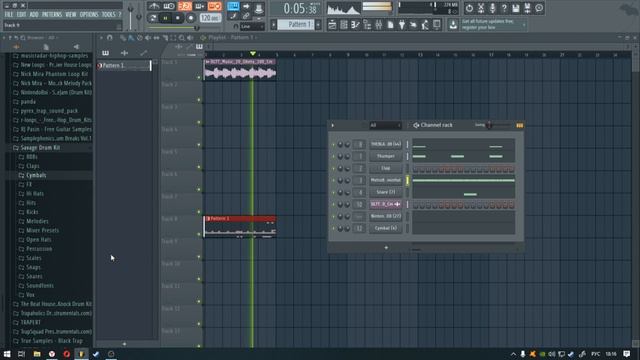Screen dimensions: 640x360
Task: Click the undo history power icon
Action: click(469, 8)
